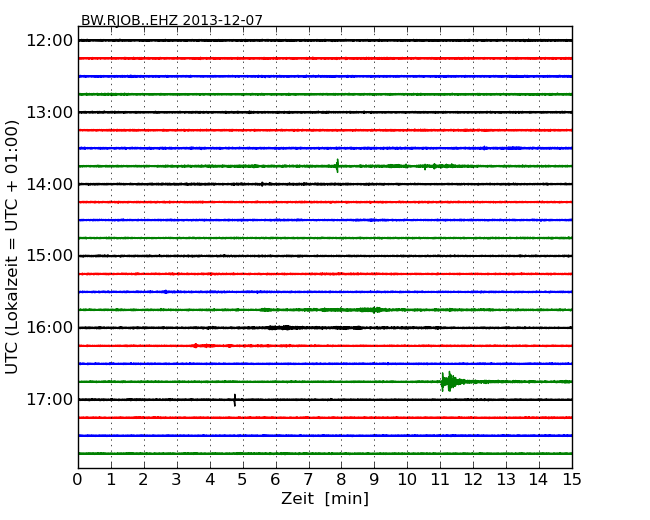Click the 16:00 time axis label
Screen dimensions: 650x520
point(49,328)
